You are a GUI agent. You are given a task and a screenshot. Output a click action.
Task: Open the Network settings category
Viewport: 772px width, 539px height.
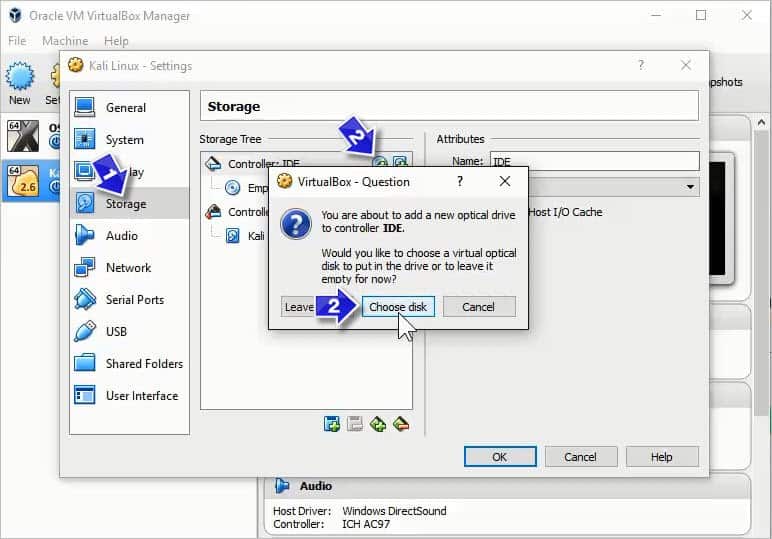(x=129, y=267)
